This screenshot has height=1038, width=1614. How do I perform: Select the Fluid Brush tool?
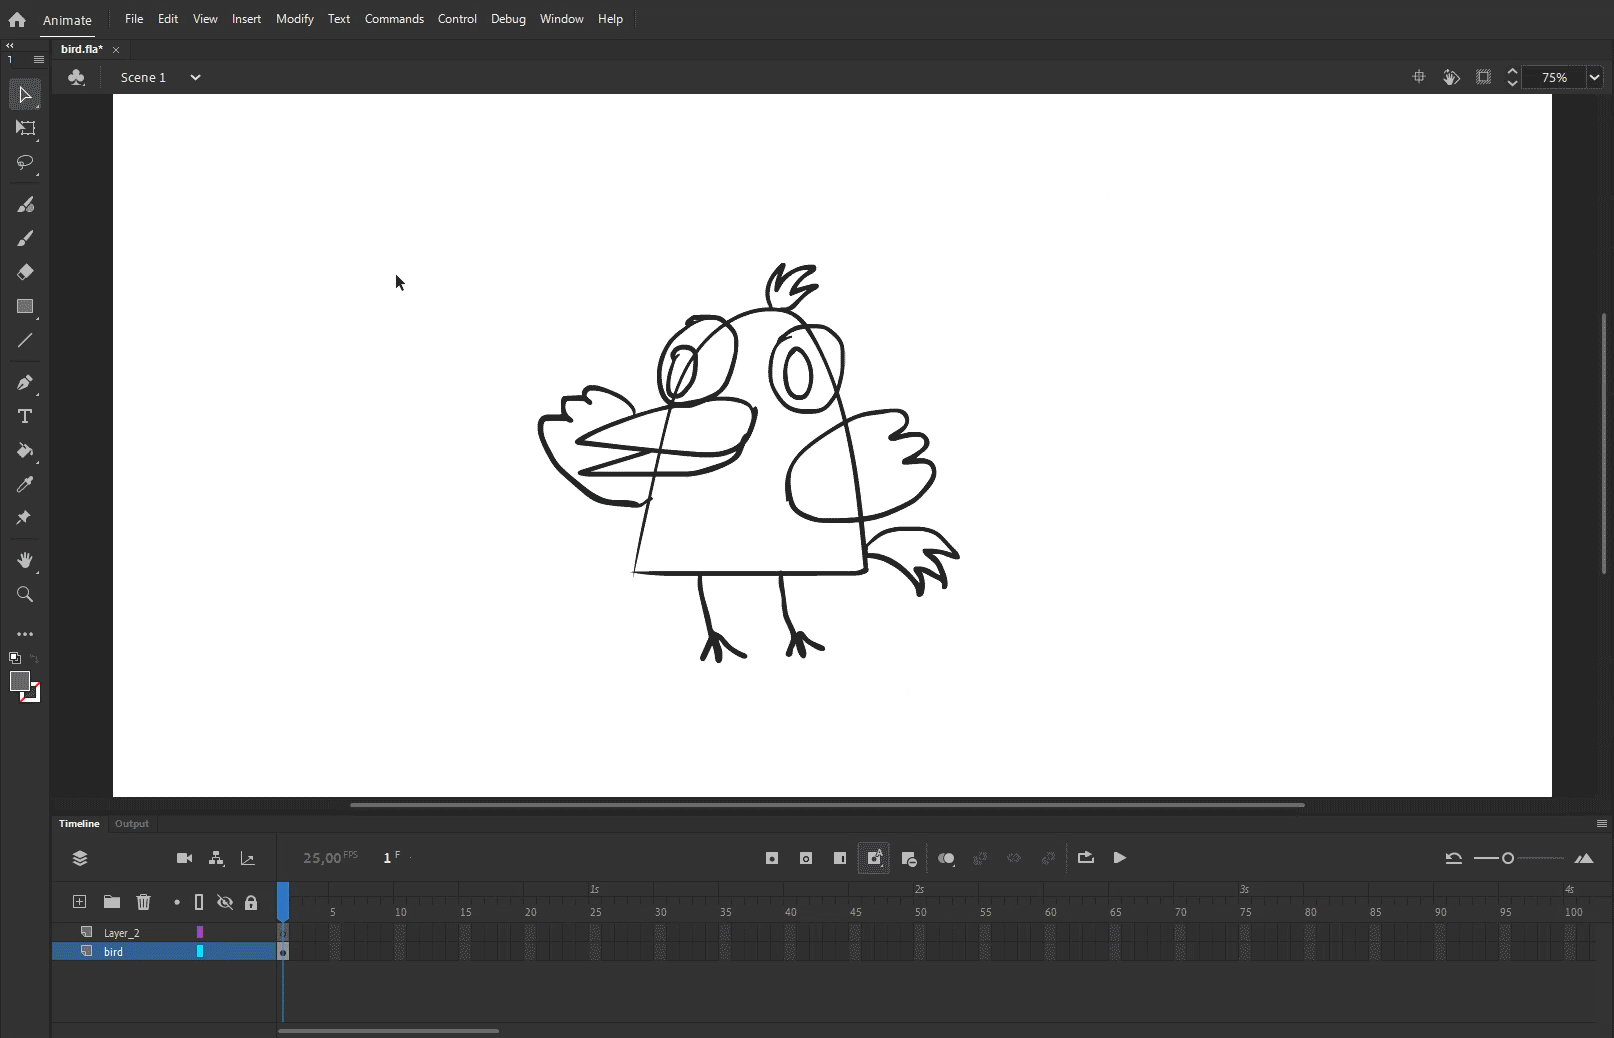tap(25, 204)
